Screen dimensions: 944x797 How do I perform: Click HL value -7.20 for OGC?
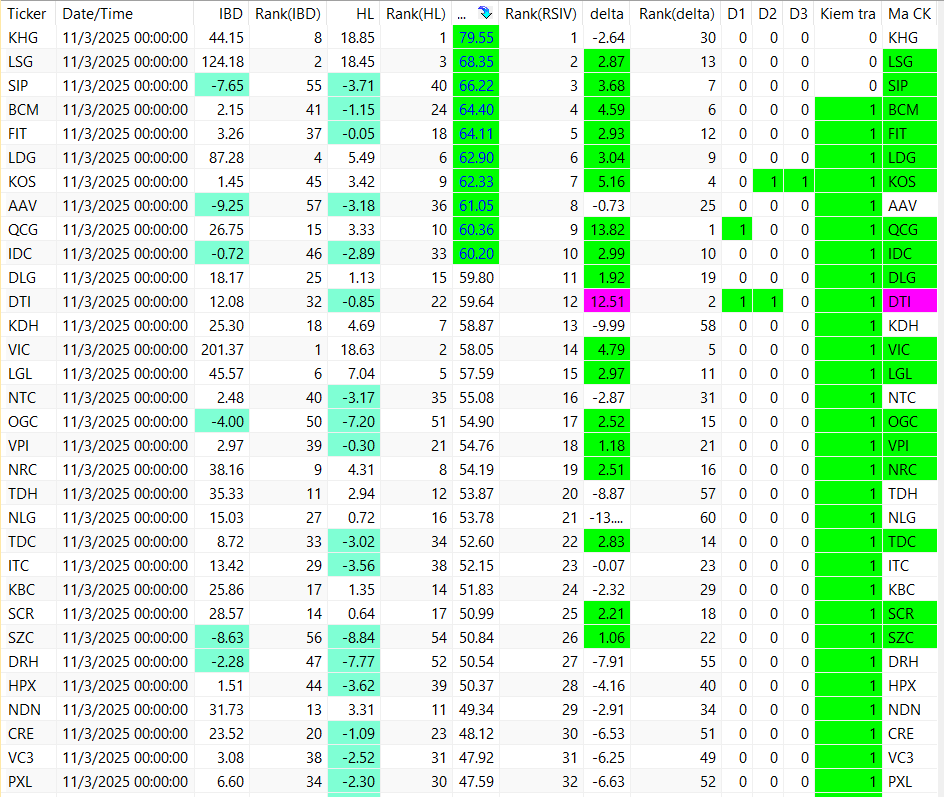tap(354, 422)
